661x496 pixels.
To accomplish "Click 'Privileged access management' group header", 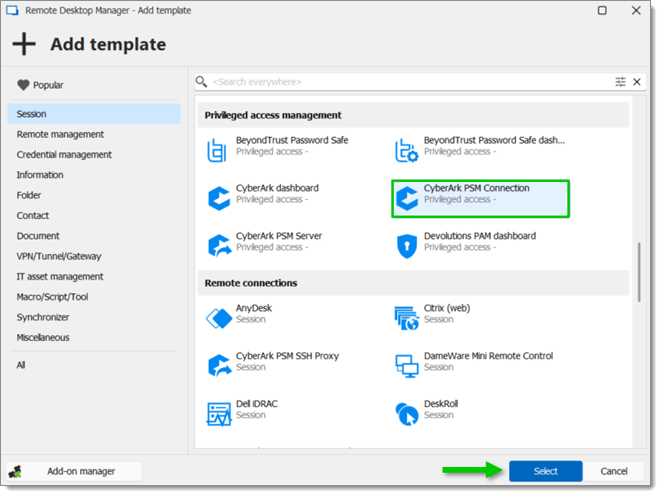I will click(x=413, y=115).
